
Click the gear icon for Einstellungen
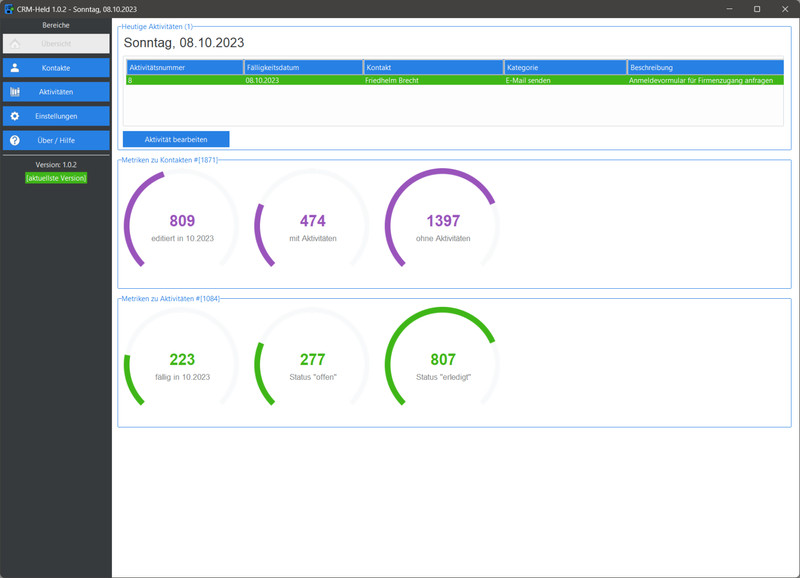(15, 116)
